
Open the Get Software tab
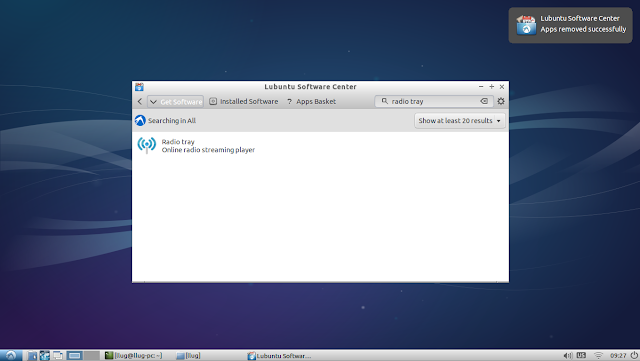point(176,102)
